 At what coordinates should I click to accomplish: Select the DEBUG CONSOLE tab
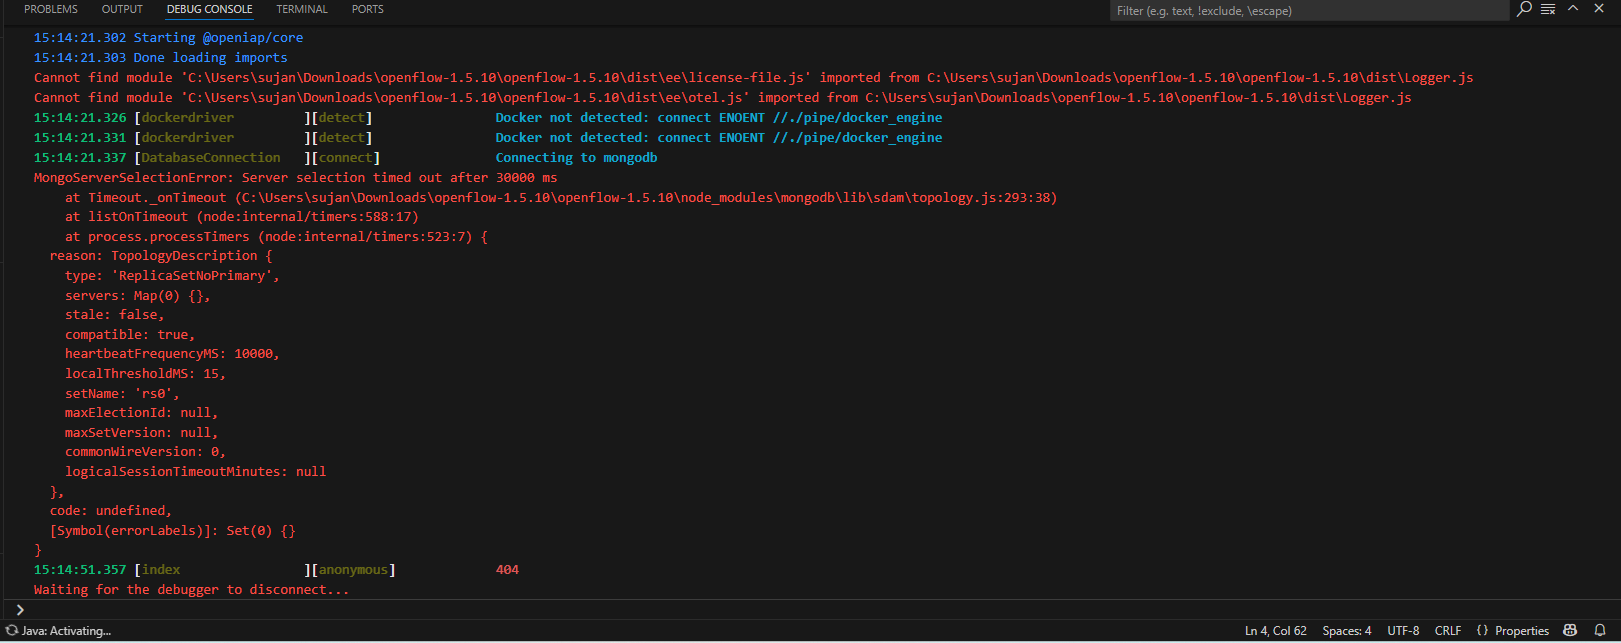click(x=209, y=9)
